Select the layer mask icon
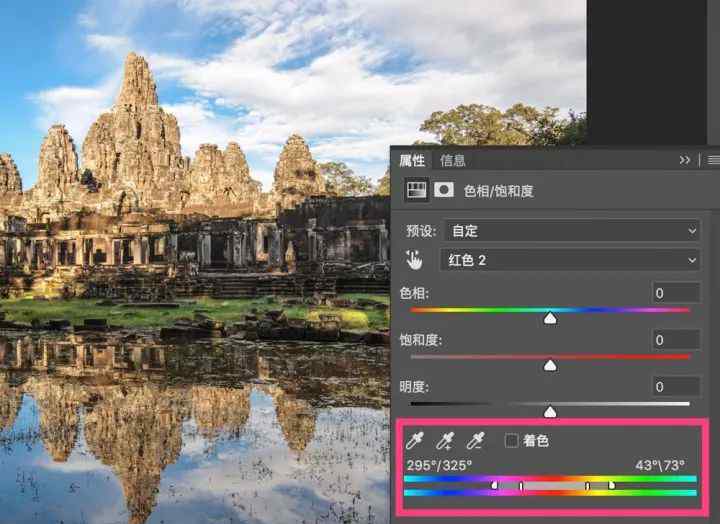 click(x=444, y=190)
